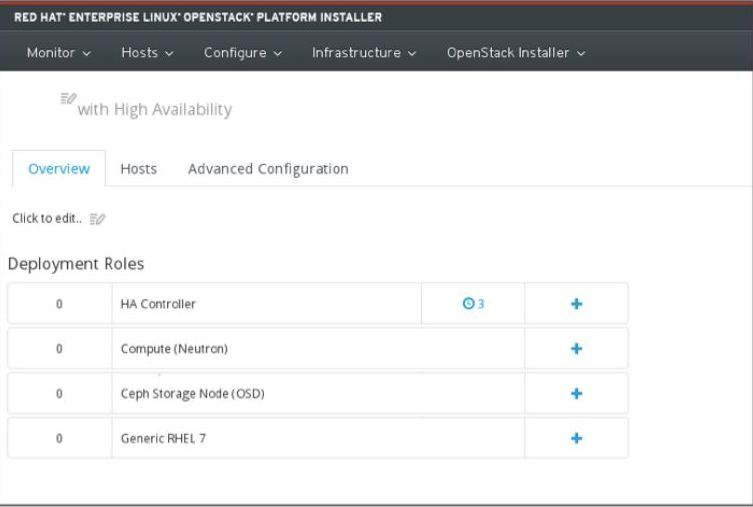Open the Configure dropdown menu
753x507 pixels.
(243, 52)
